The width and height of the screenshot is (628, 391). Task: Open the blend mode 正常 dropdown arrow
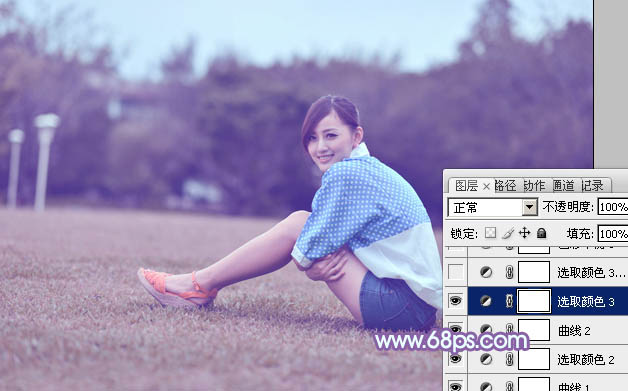pos(529,207)
